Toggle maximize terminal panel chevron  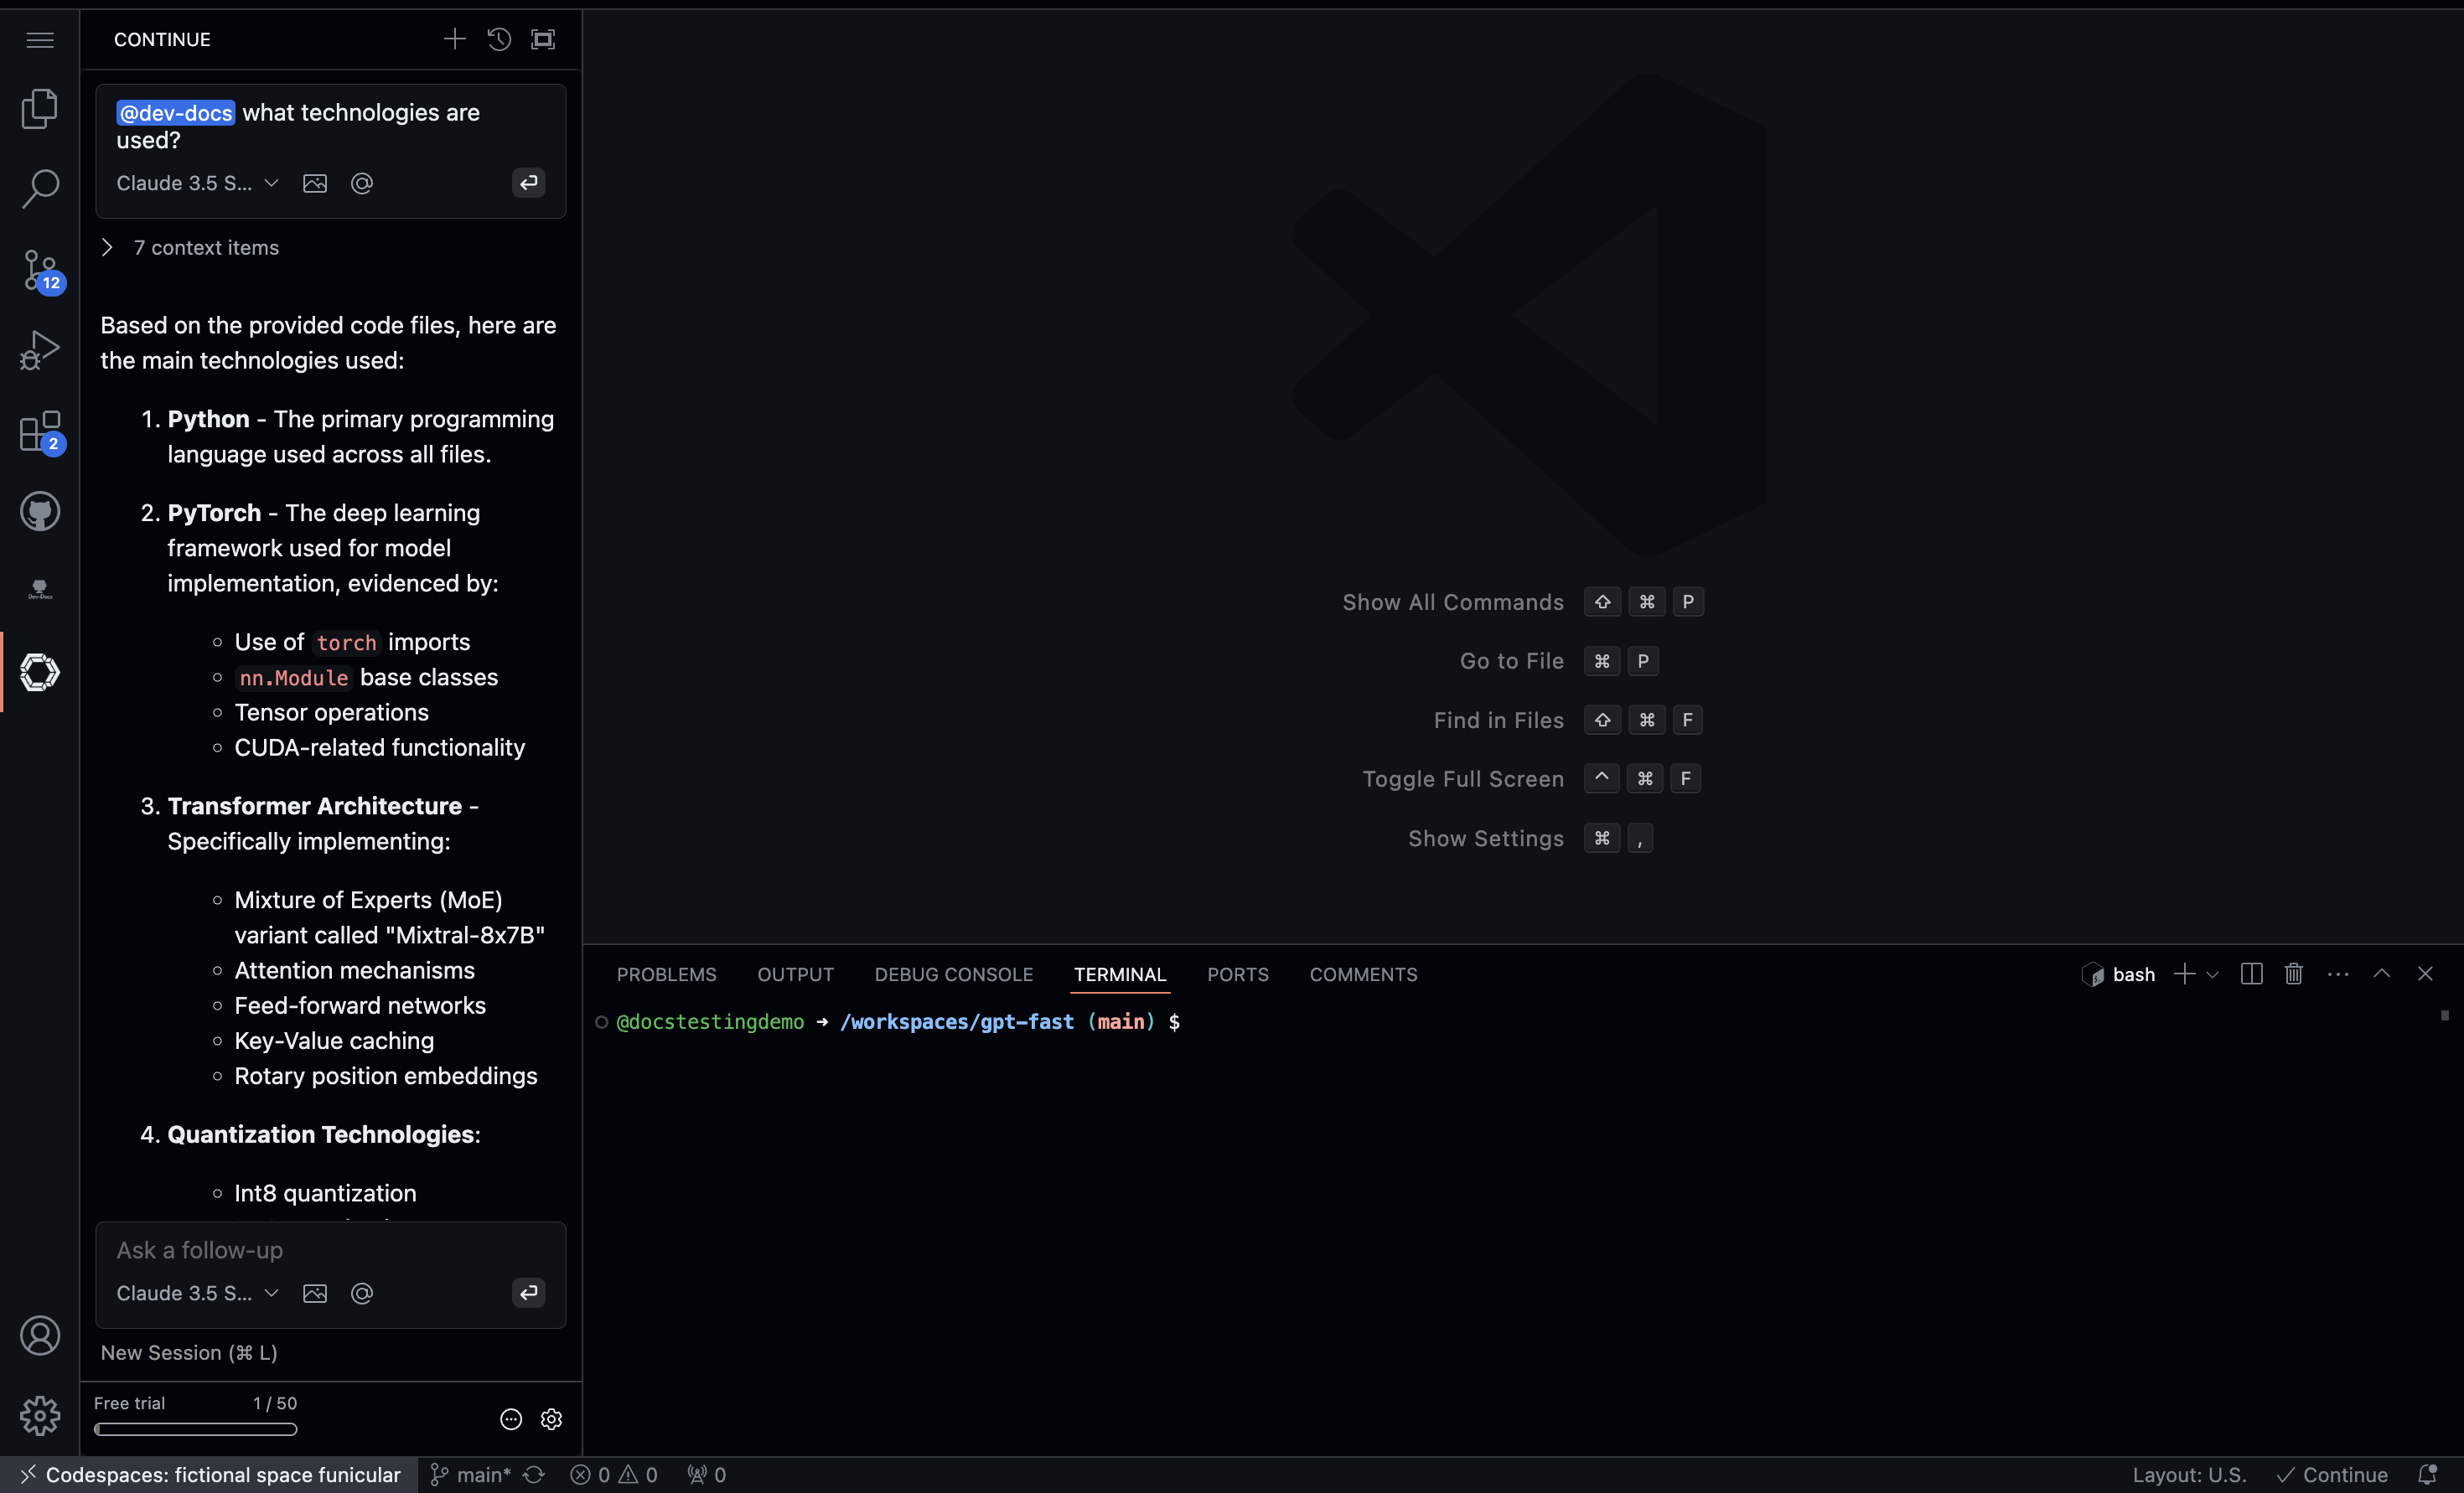point(2381,974)
